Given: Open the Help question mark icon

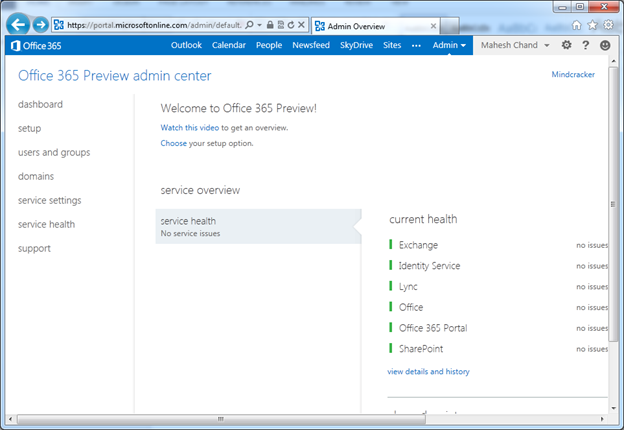Looking at the screenshot, I should click(585, 45).
